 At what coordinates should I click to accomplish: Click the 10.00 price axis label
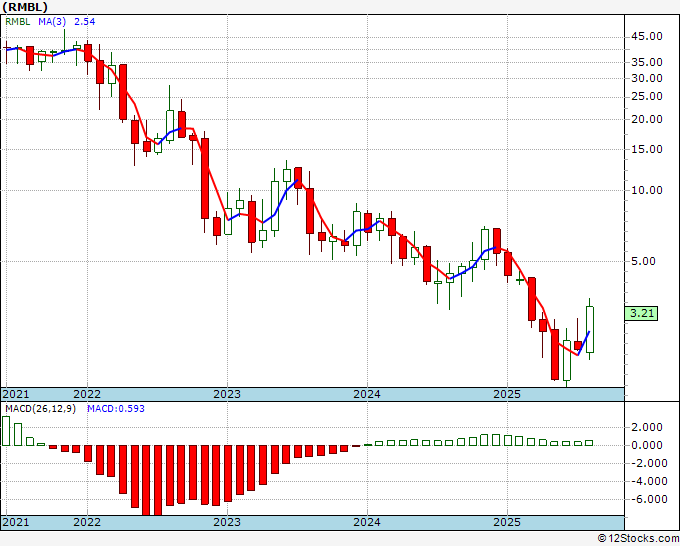(647, 190)
